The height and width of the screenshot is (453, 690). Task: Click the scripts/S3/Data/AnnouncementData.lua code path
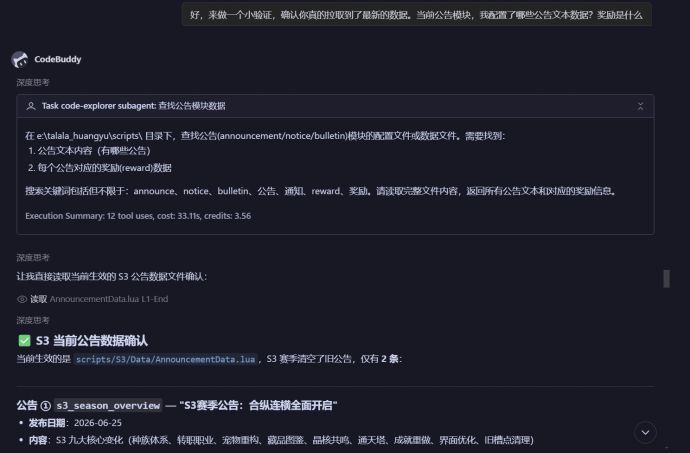[x=165, y=359]
